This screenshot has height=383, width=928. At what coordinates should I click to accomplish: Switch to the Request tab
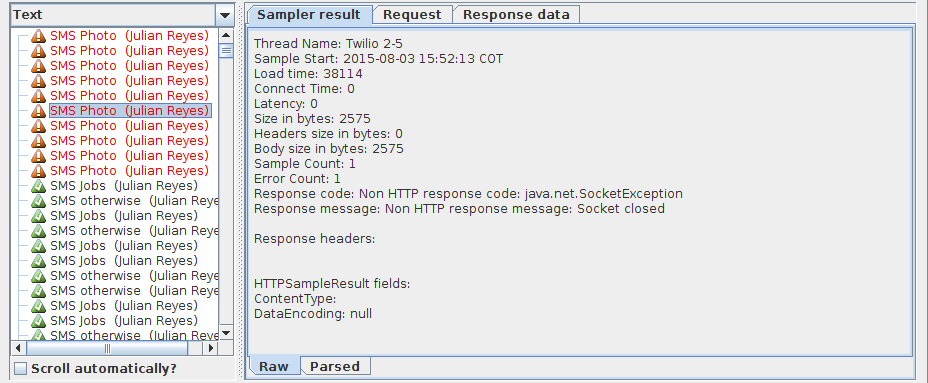pyautogui.click(x=412, y=15)
